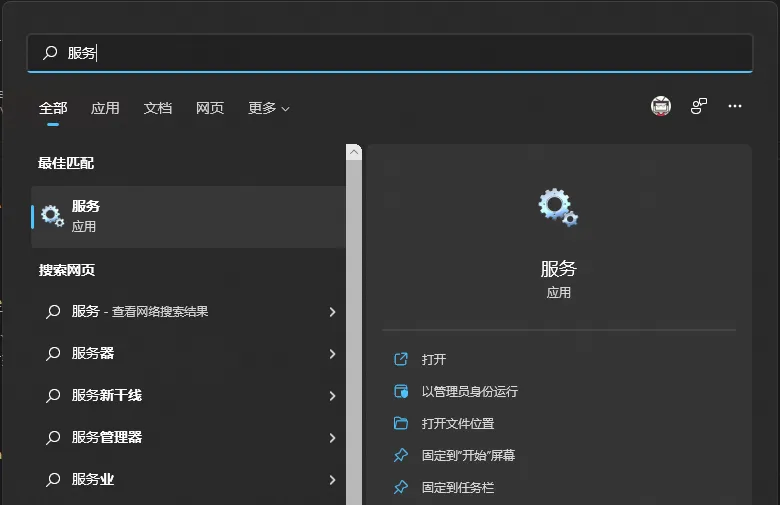
Task: Click the pin icon for 固定到"开始"屏幕
Action: click(x=401, y=455)
